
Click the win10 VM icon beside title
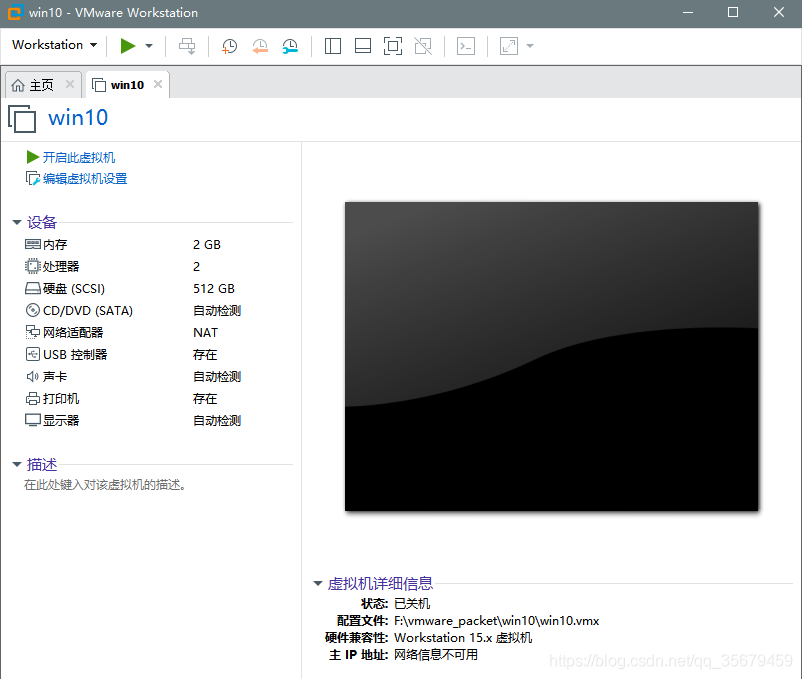pos(22,119)
